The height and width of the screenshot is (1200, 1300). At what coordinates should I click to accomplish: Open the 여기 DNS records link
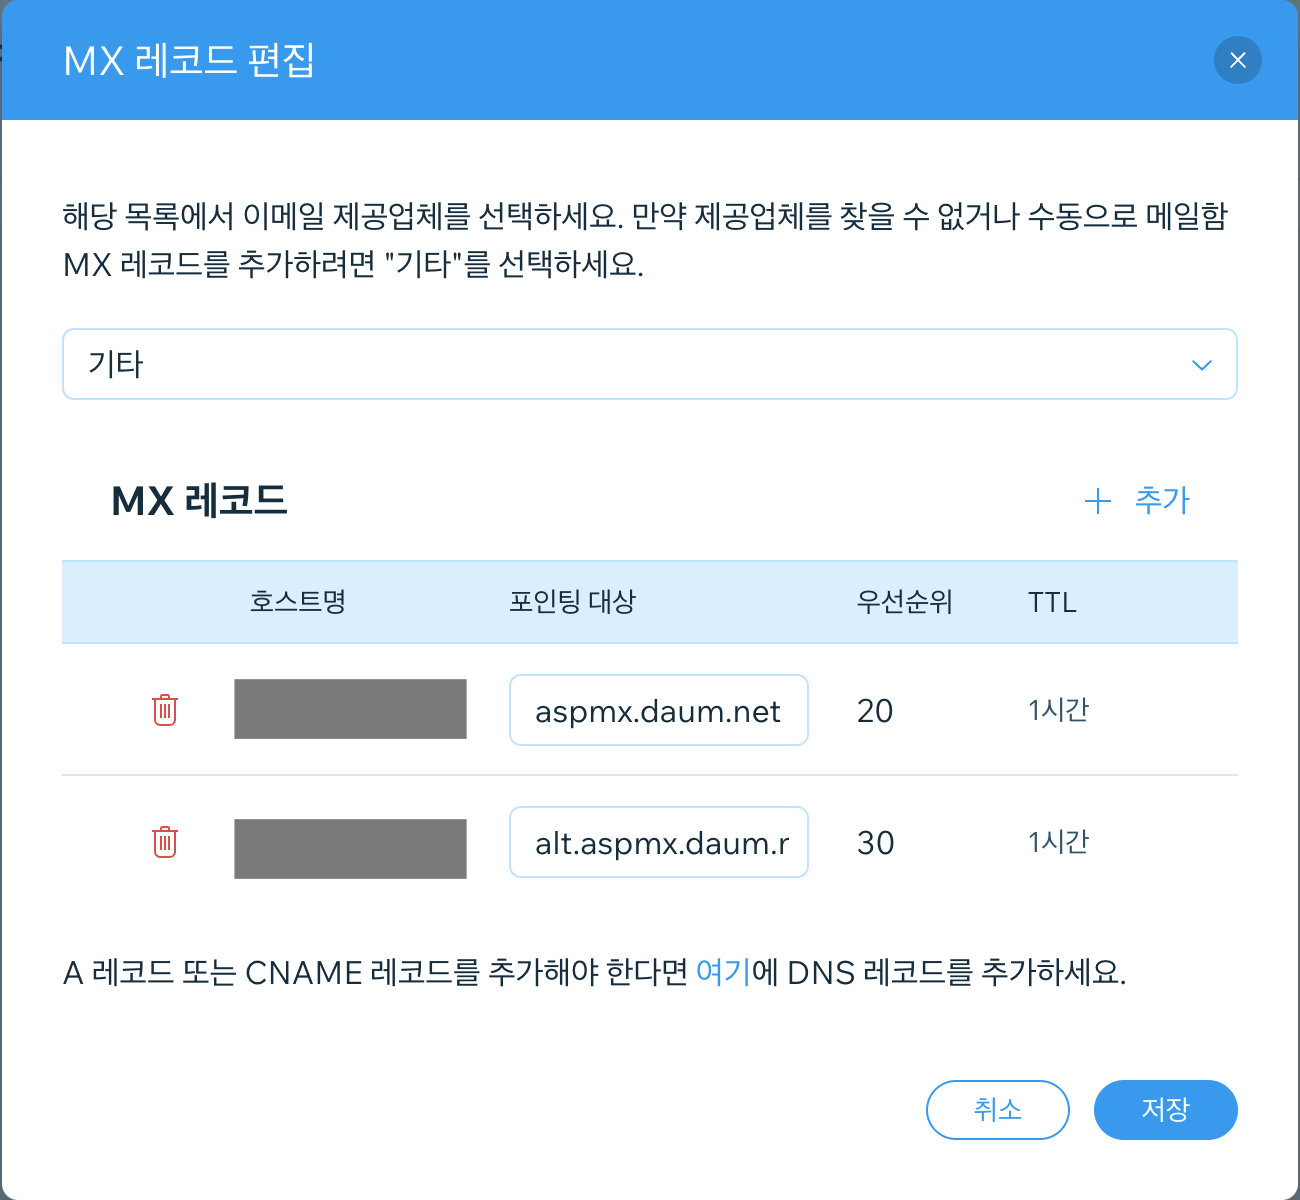click(723, 972)
